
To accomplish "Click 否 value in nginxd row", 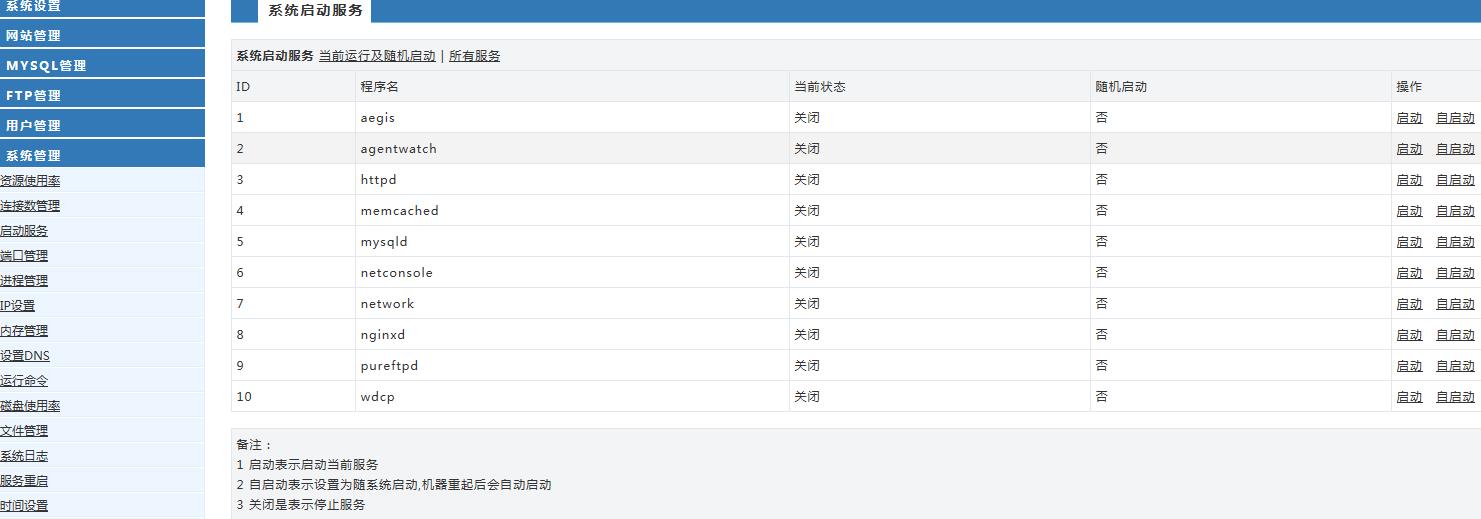I will (x=1101, y=335).
